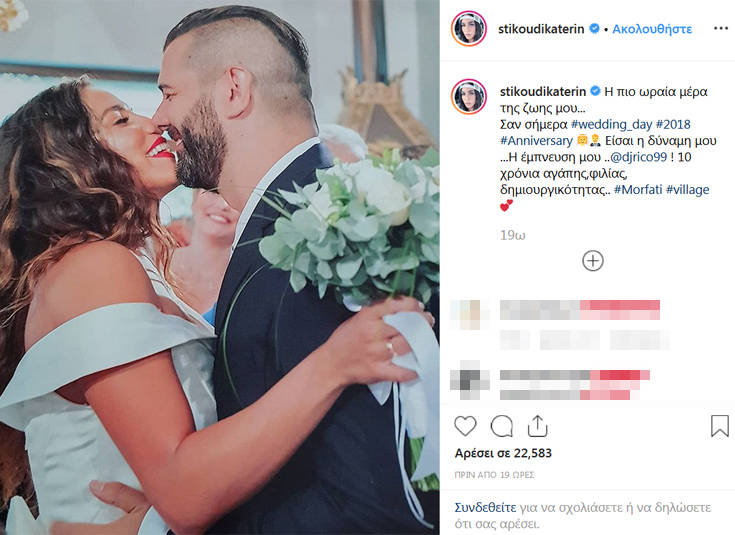This screenshot has height=535, width=735.
Task: Load more comments with the plus circle
Action: pyautogui.click(x=592, y=261)
